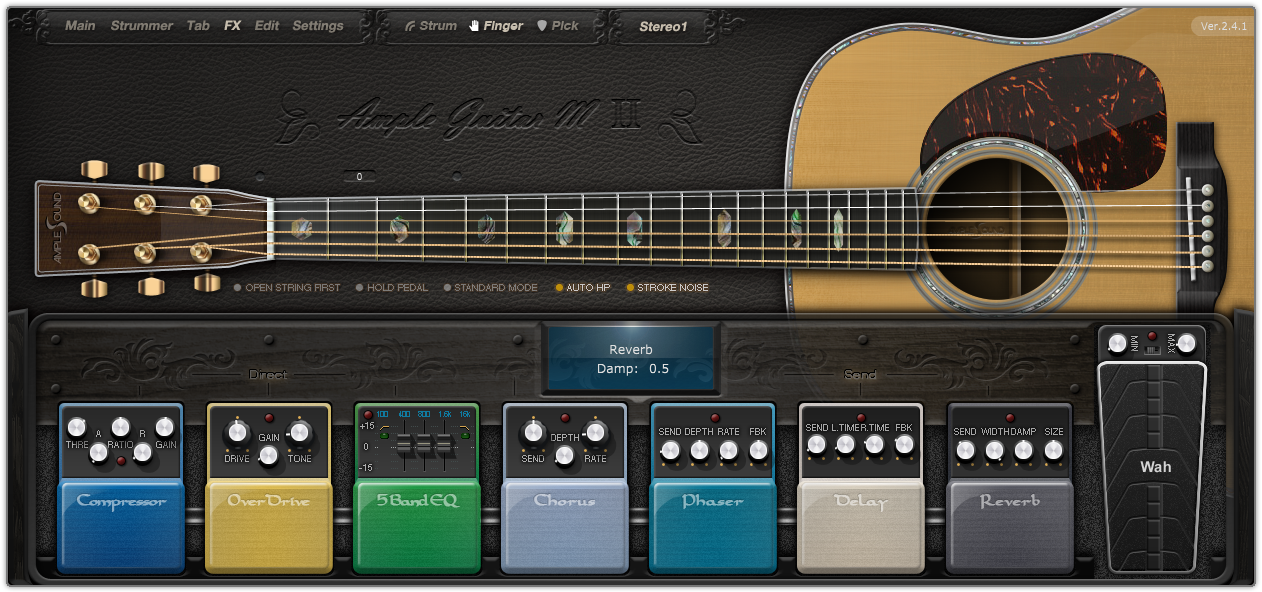Click the Delay L.TIME knob

[846, 447]
